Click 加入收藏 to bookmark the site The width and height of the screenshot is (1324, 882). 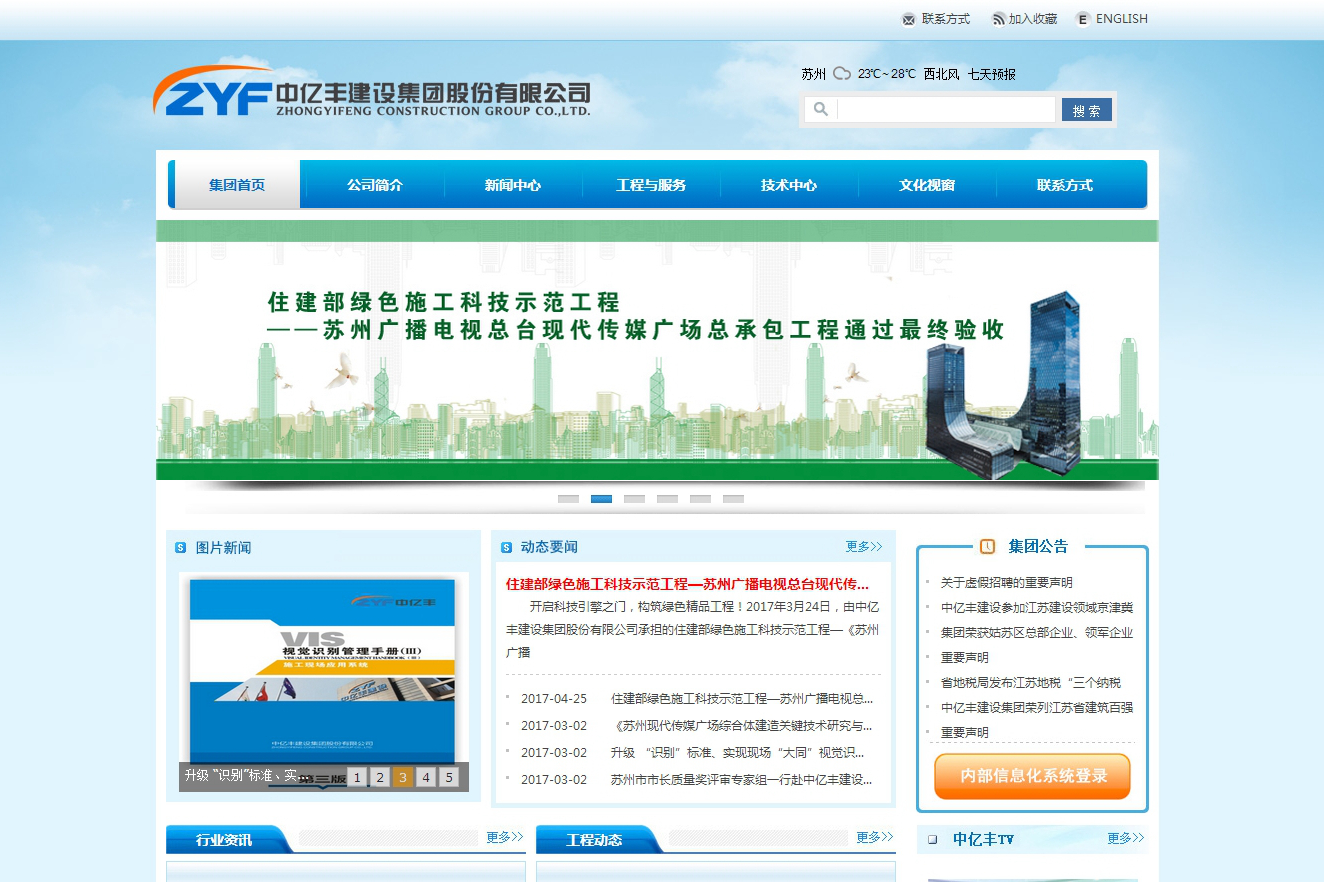coord(1033,19)
